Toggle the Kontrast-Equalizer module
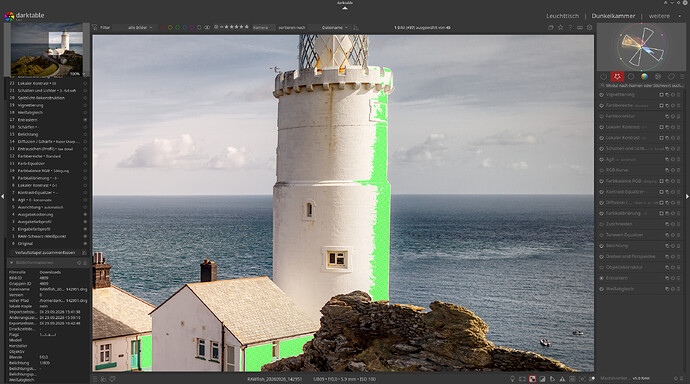Screen dimensions: 690x384 coord(602,192)
